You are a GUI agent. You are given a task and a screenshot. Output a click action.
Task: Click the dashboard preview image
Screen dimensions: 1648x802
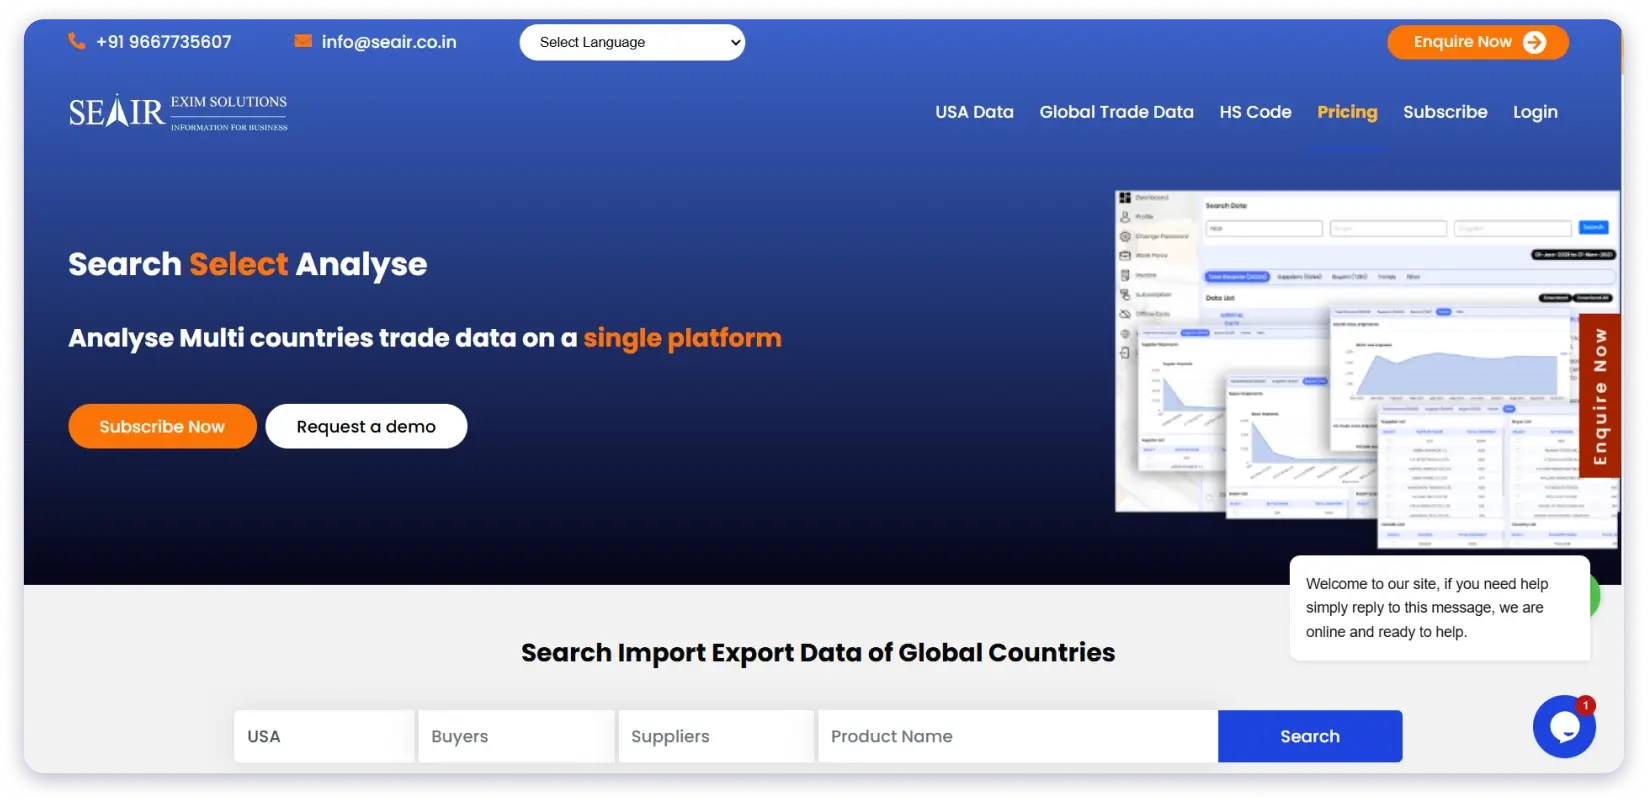tap(1367, 370)
